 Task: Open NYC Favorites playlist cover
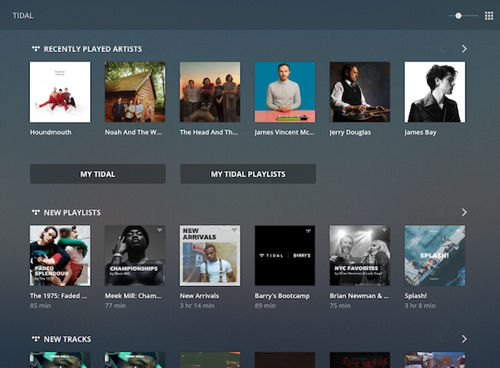[x=360, y=256]
